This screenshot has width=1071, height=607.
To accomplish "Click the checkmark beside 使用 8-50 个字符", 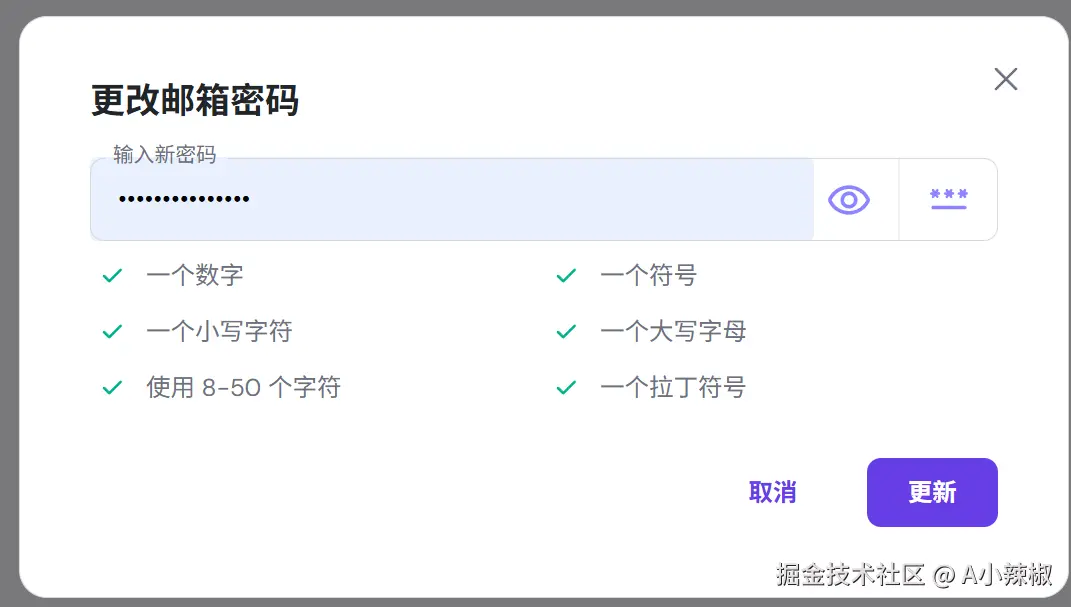I will pyautogui.click(x=112, y=387).
